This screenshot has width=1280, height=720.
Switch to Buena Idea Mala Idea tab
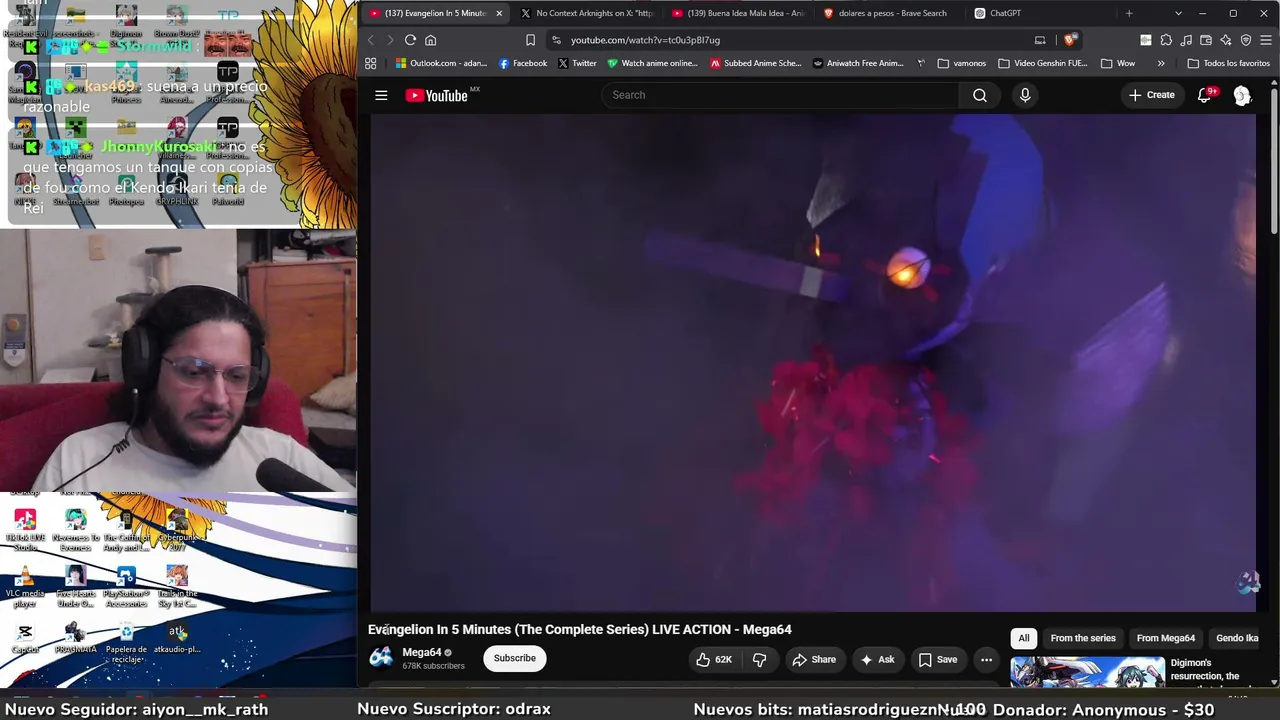click(x=738, y=13)
